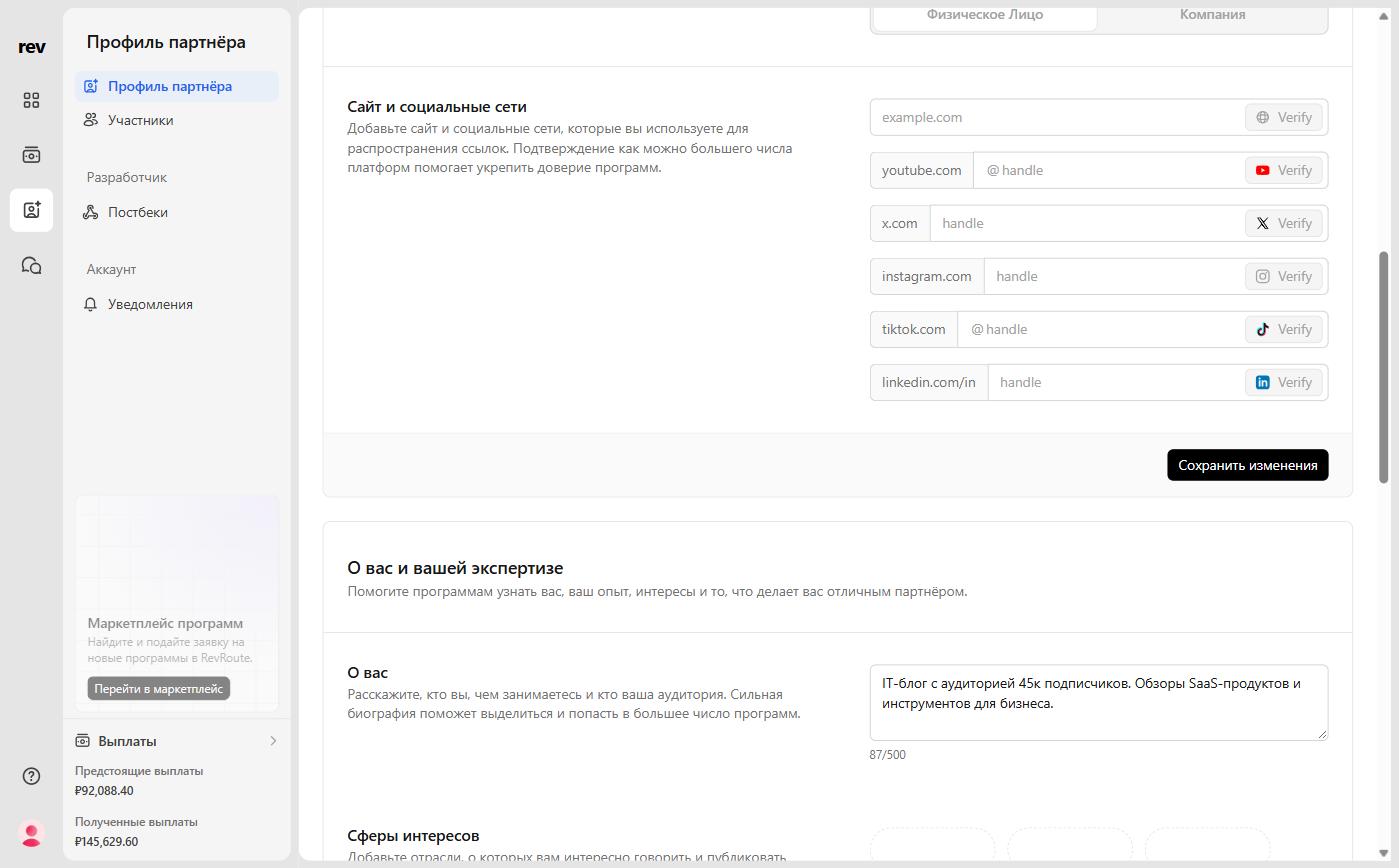Click Перейти в маркетплейс button
1399x868 pixels.
(x=159, y=689)
